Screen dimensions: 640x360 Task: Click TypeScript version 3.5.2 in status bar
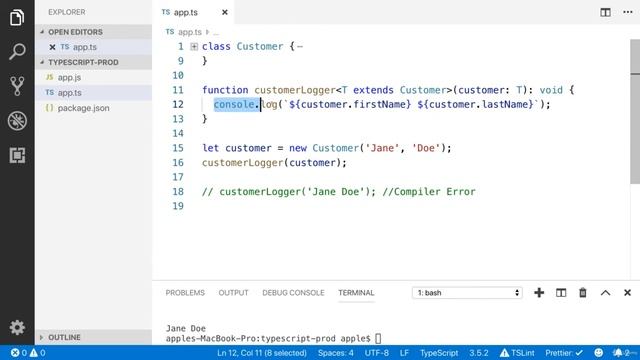[x=478, y=353]
